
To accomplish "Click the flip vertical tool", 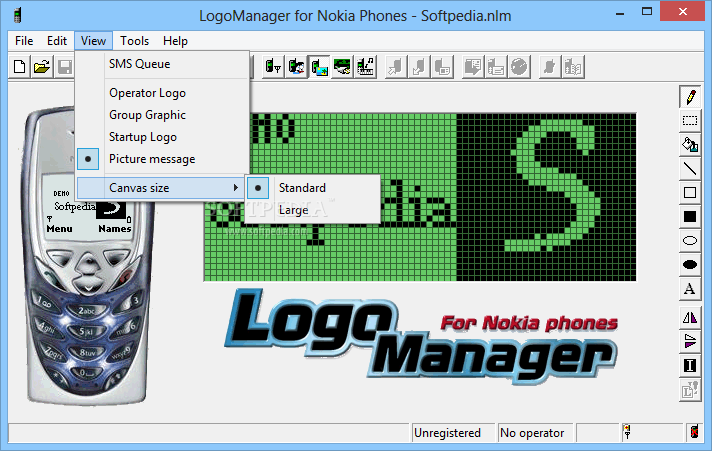I will click(690, 341).
